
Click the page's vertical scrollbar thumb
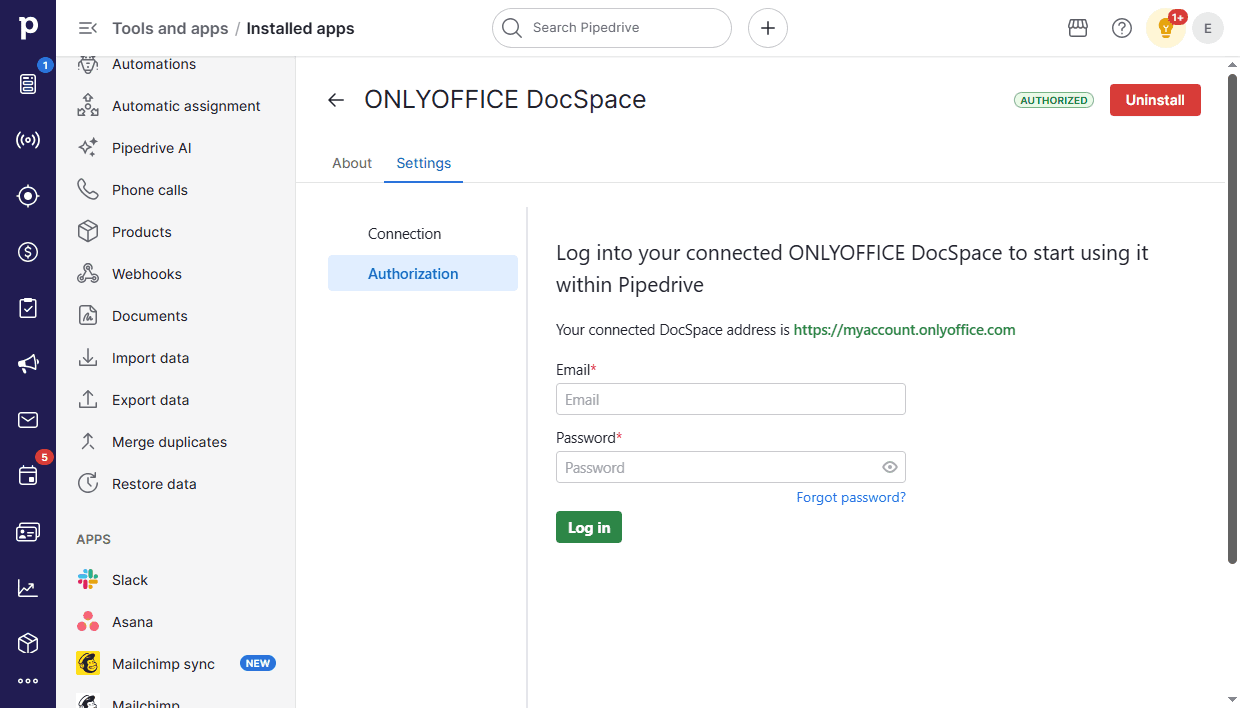(x=1232, y=318)
